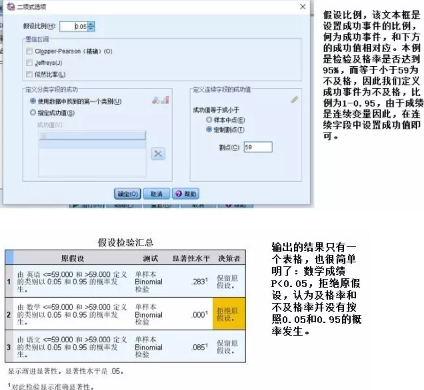Click the 显著性水平 column header in output table
424x390 pixels.
[191, 258]
